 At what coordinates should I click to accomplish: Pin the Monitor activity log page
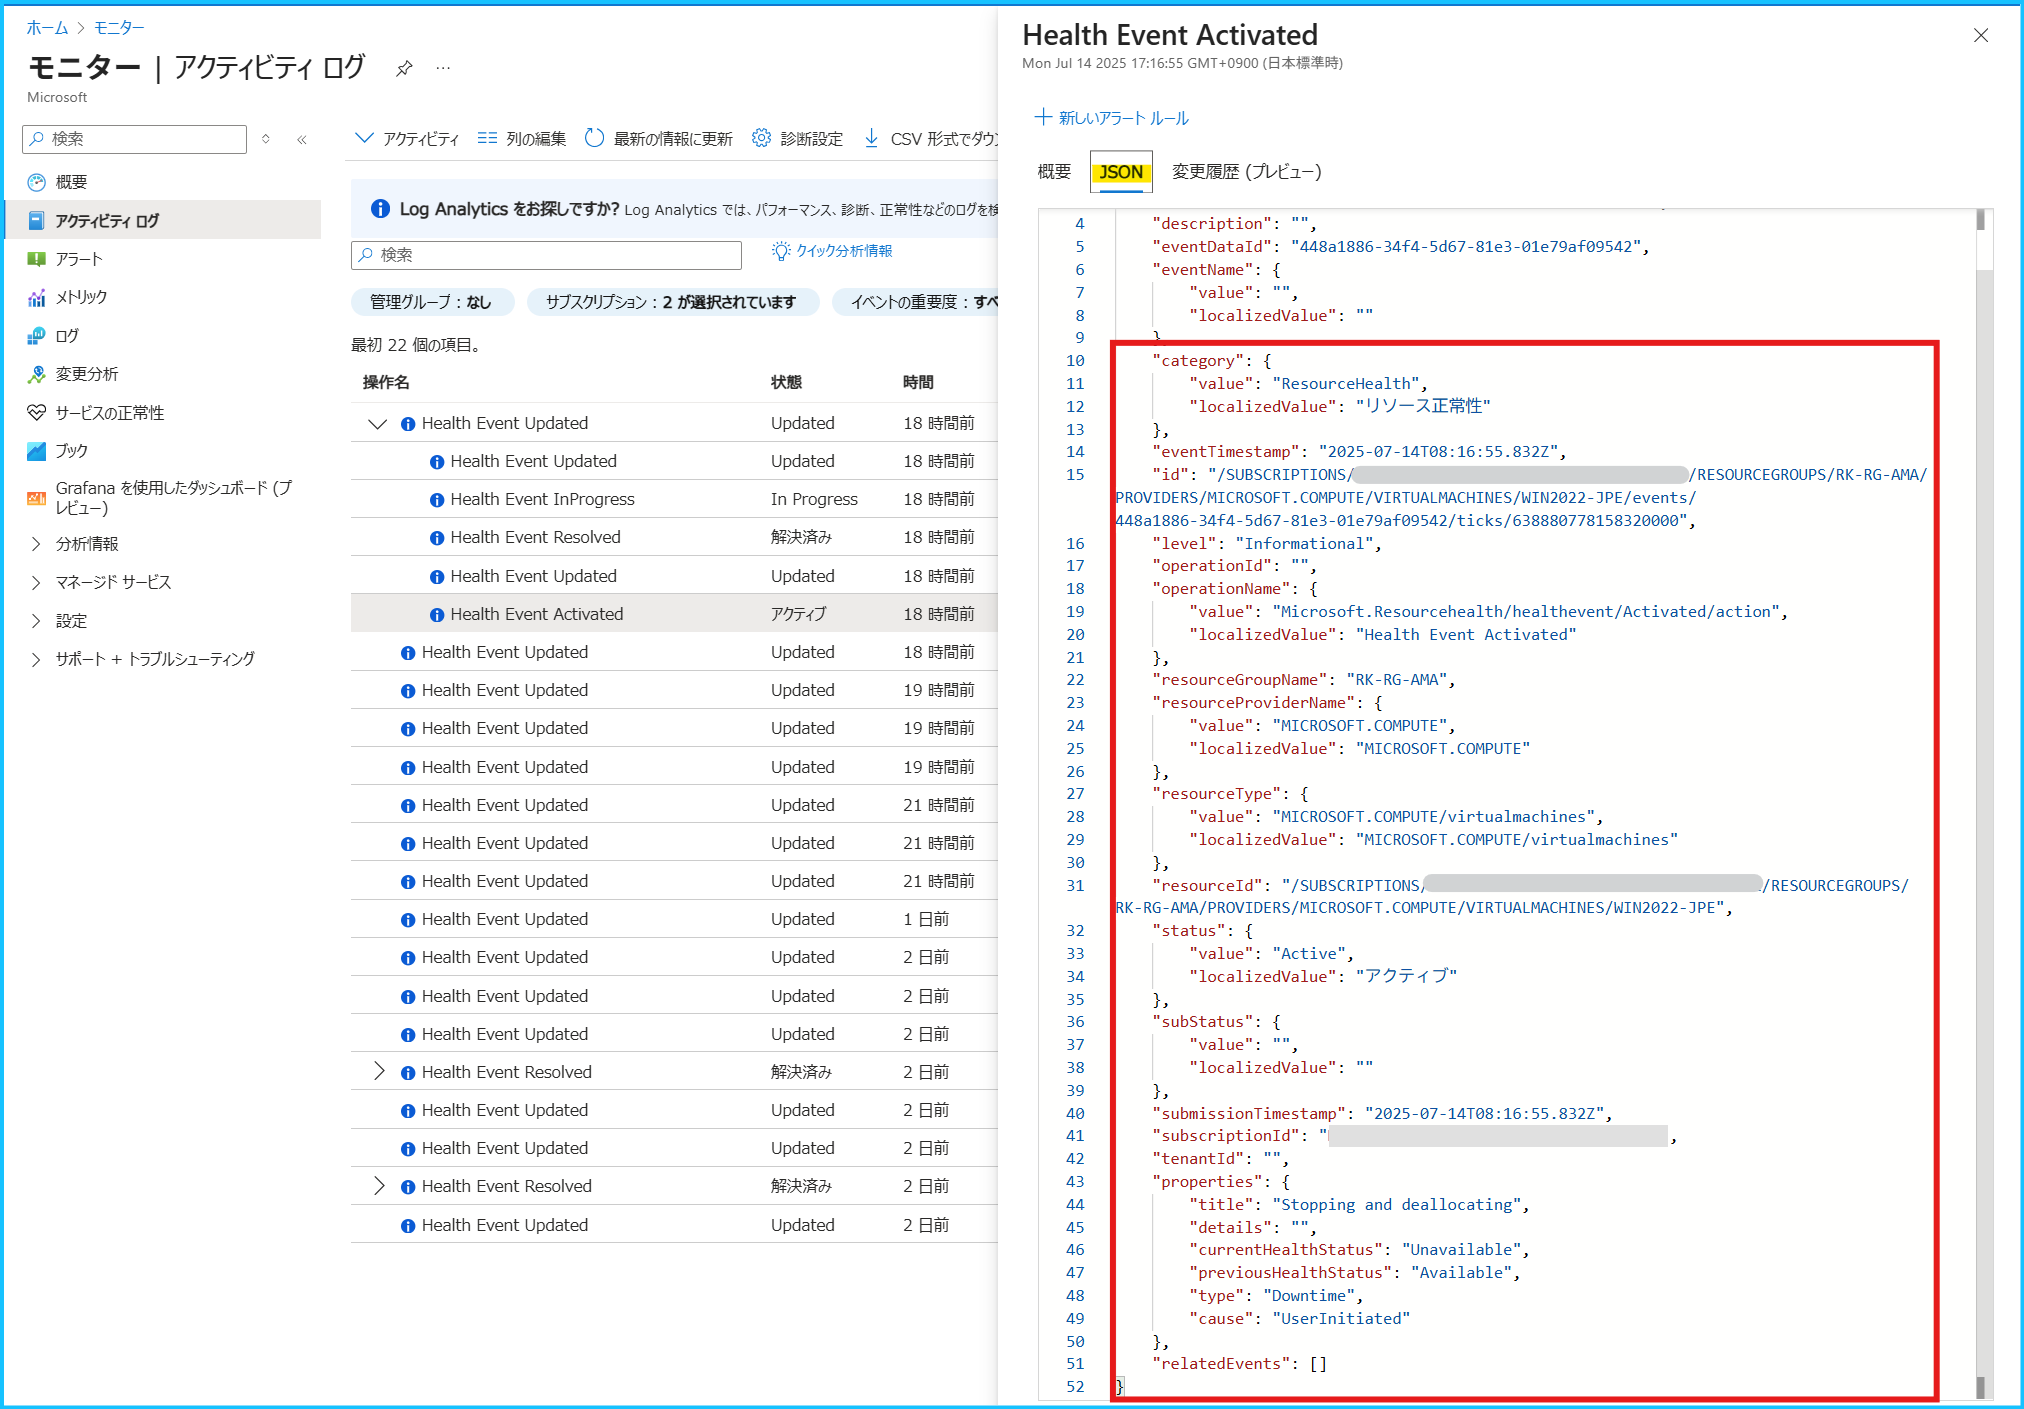tap(404, 68)
